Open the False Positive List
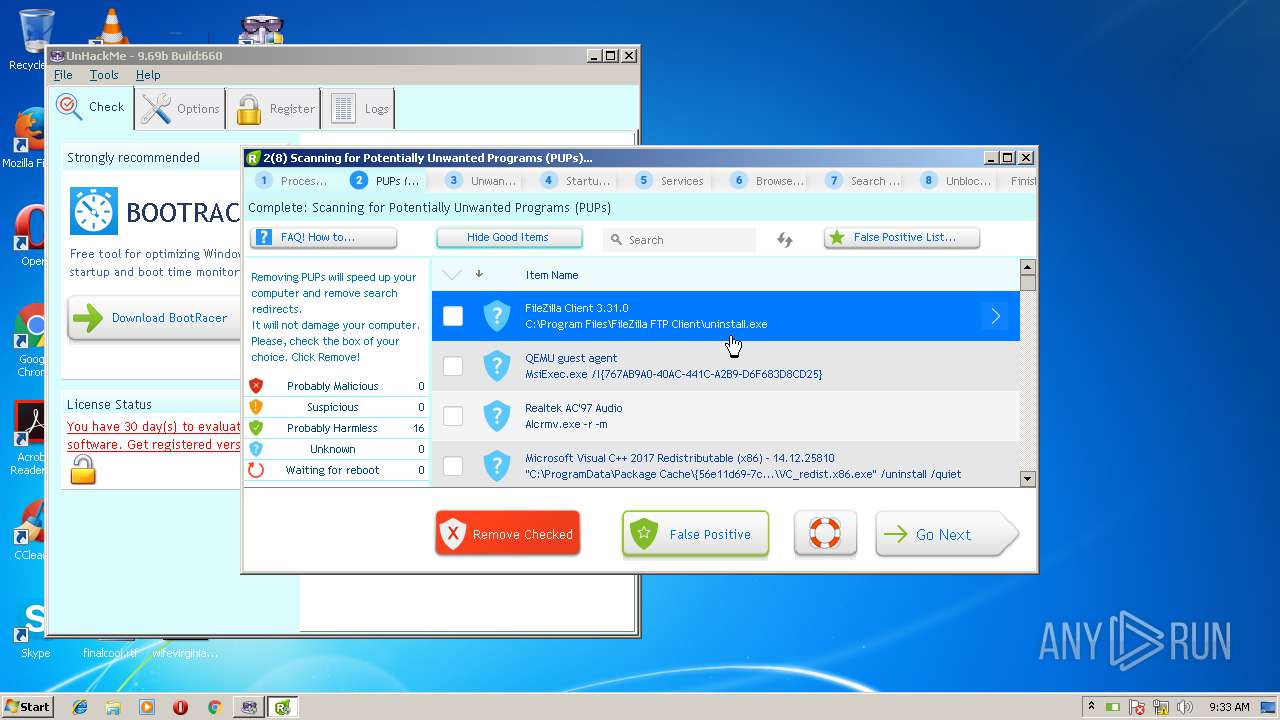1280x720 pixels. [902, 237]
